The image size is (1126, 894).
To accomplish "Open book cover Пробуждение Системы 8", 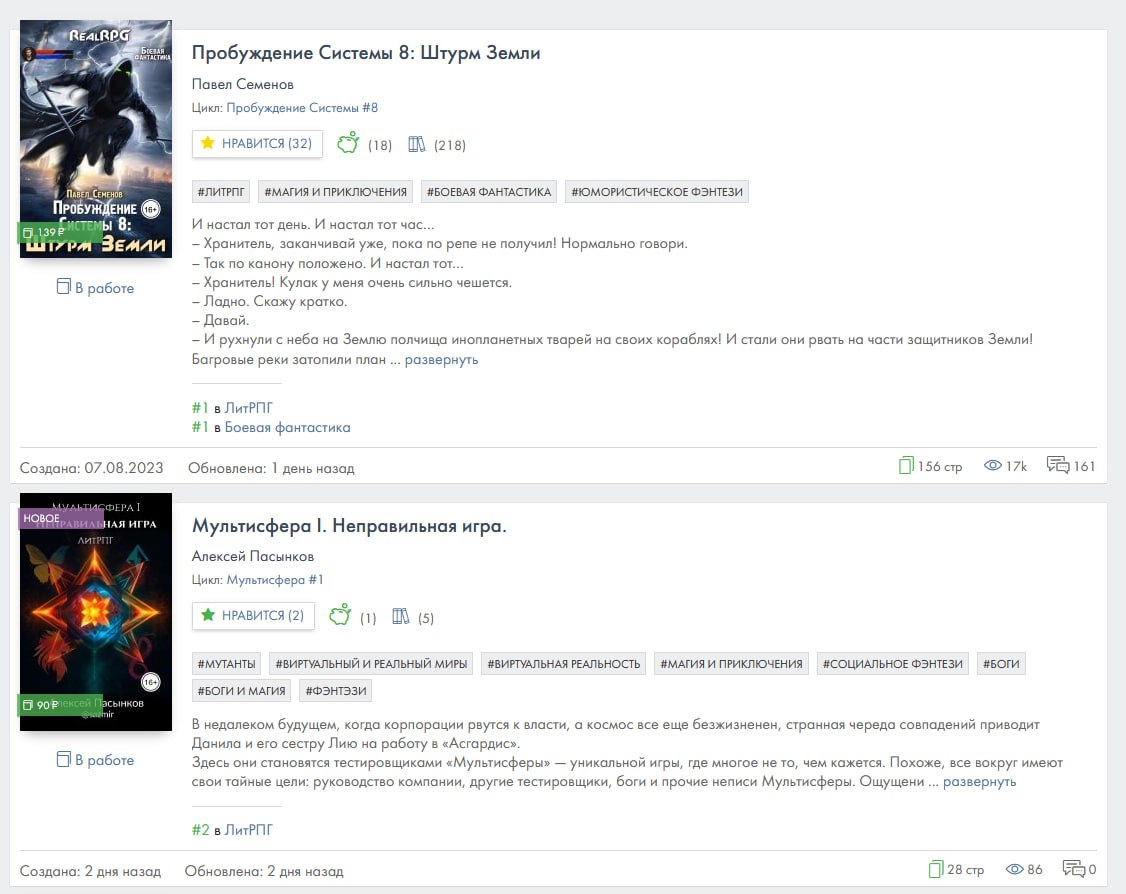I will coord(96,139).
